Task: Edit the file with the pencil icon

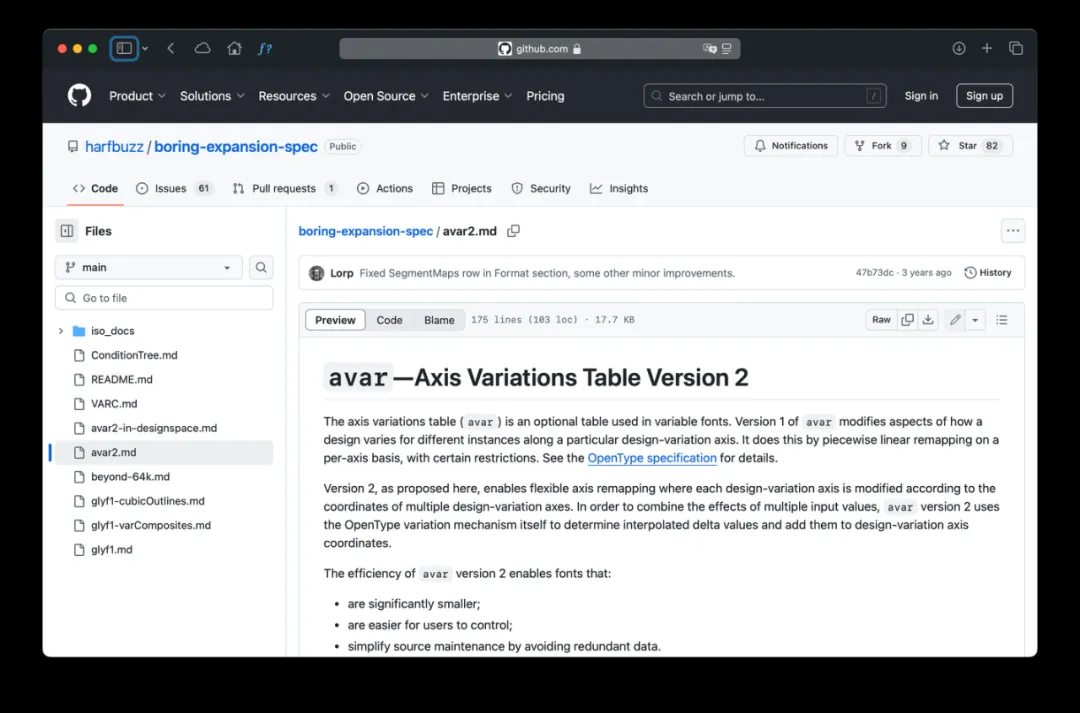Action: click(955, 320)
